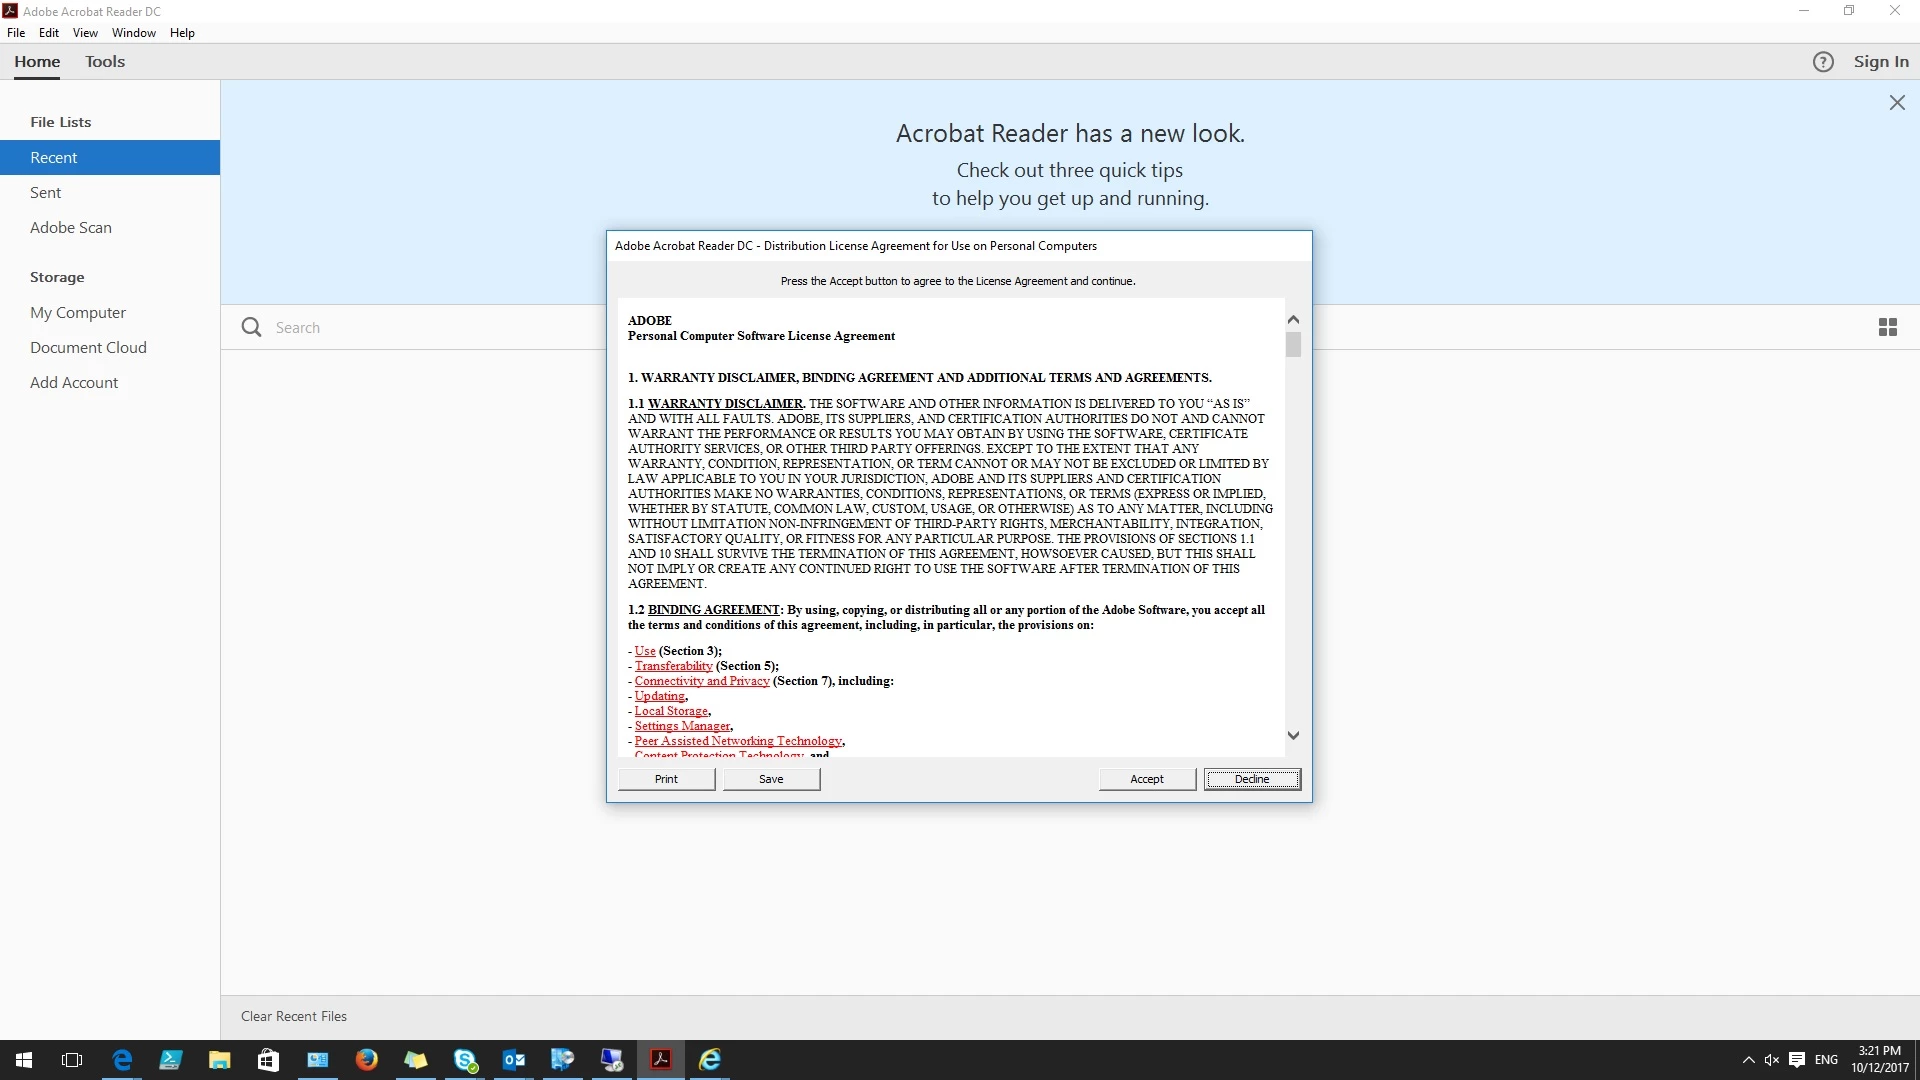
Task: Open Skype from the taskbar
Action: tap(465, 1060)
